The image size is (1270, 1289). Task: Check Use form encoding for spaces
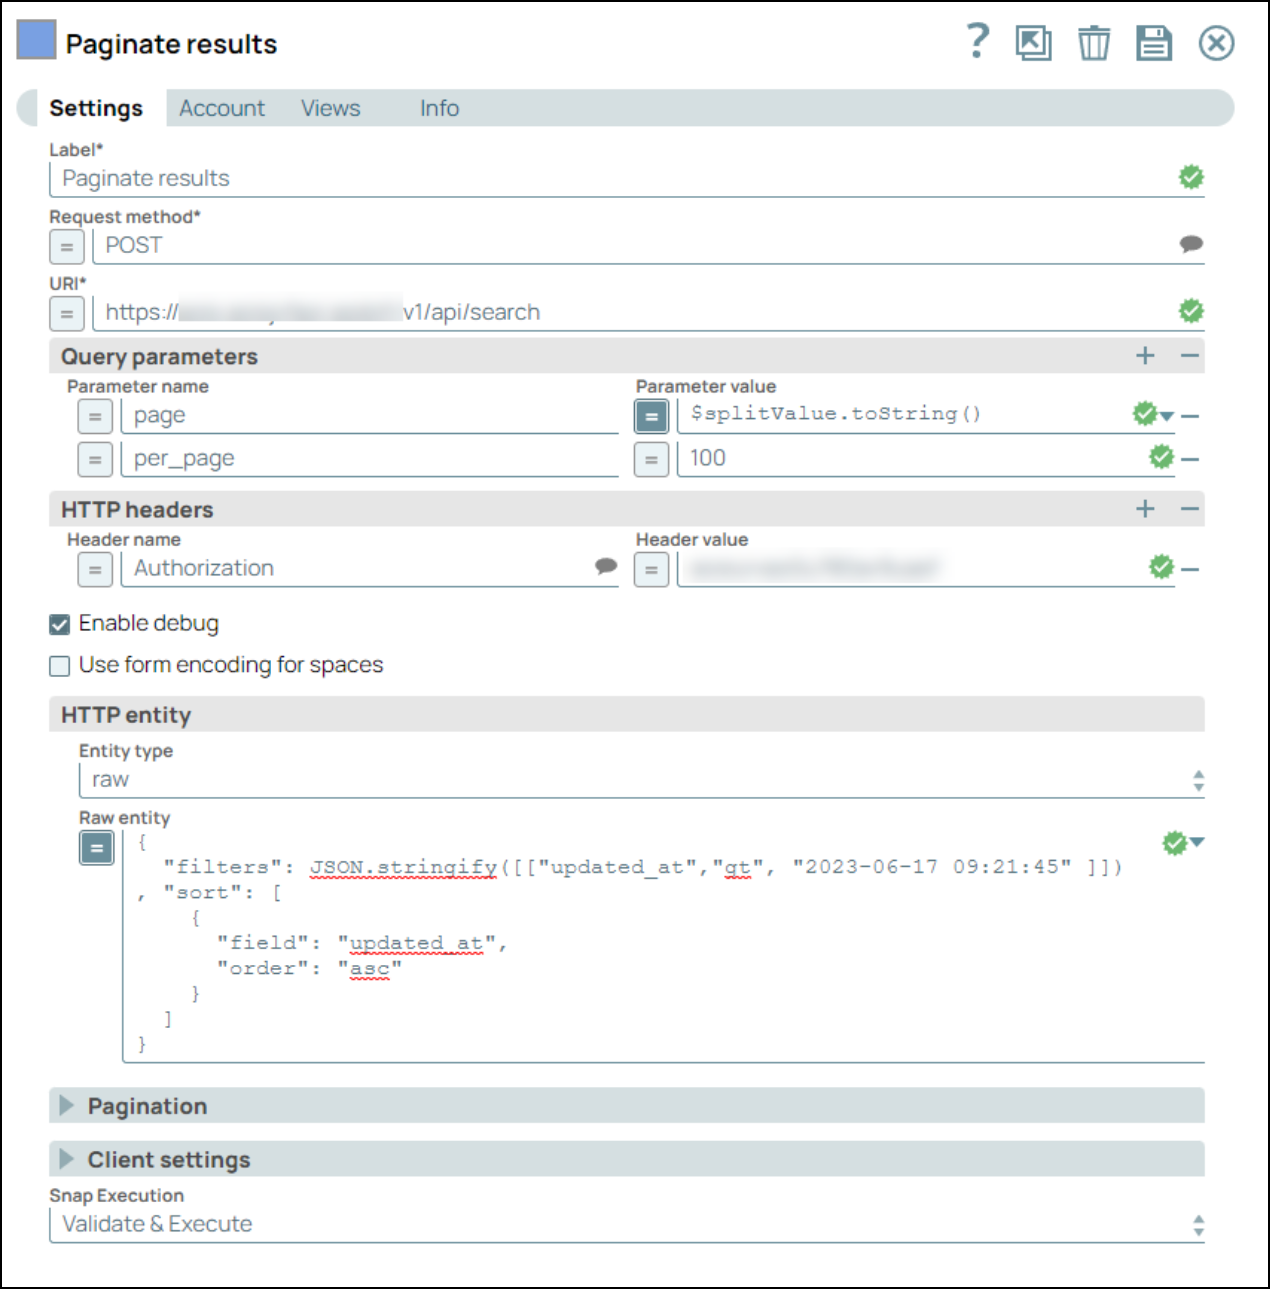[x=60, y=666]
